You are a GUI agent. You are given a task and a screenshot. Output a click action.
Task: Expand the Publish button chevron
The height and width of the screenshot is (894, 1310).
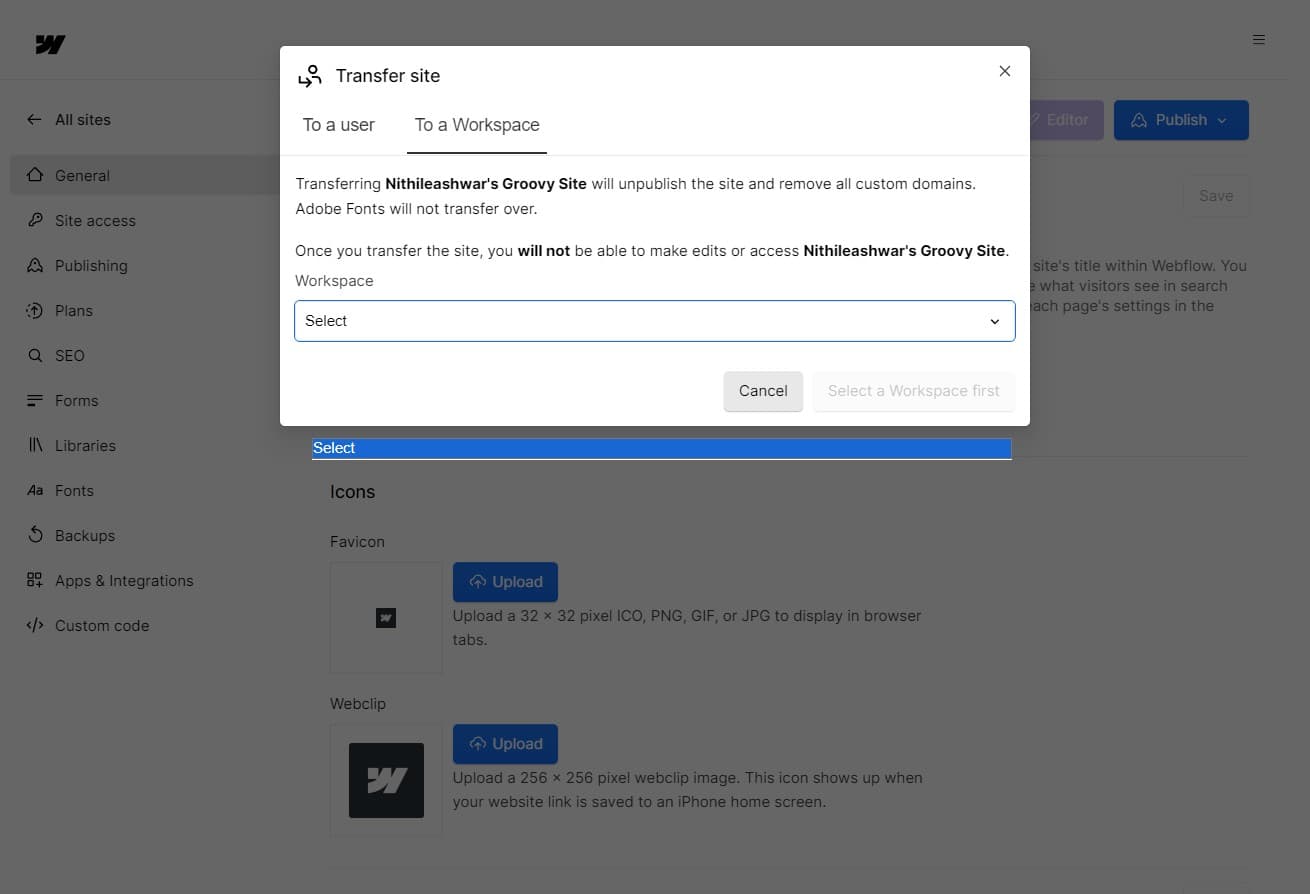(x=1222, y=120)
